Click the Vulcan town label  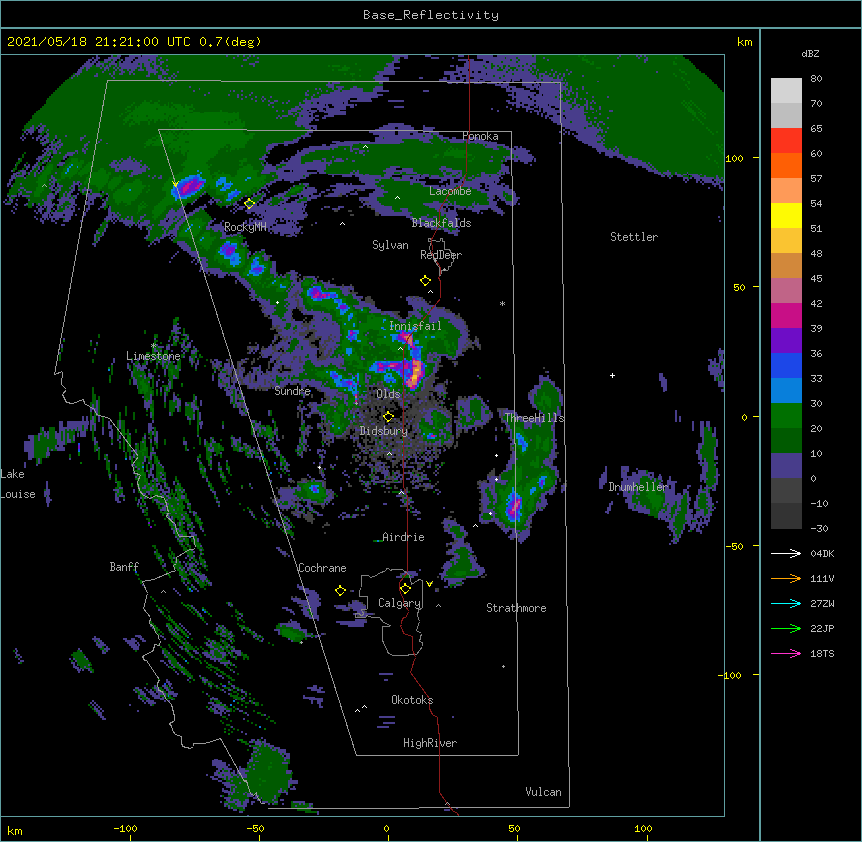[x=543, y=792]
